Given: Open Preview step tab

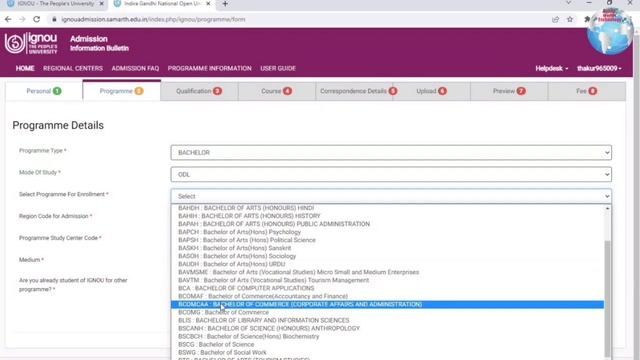Looking at the screenshot, I should point(509,91).
